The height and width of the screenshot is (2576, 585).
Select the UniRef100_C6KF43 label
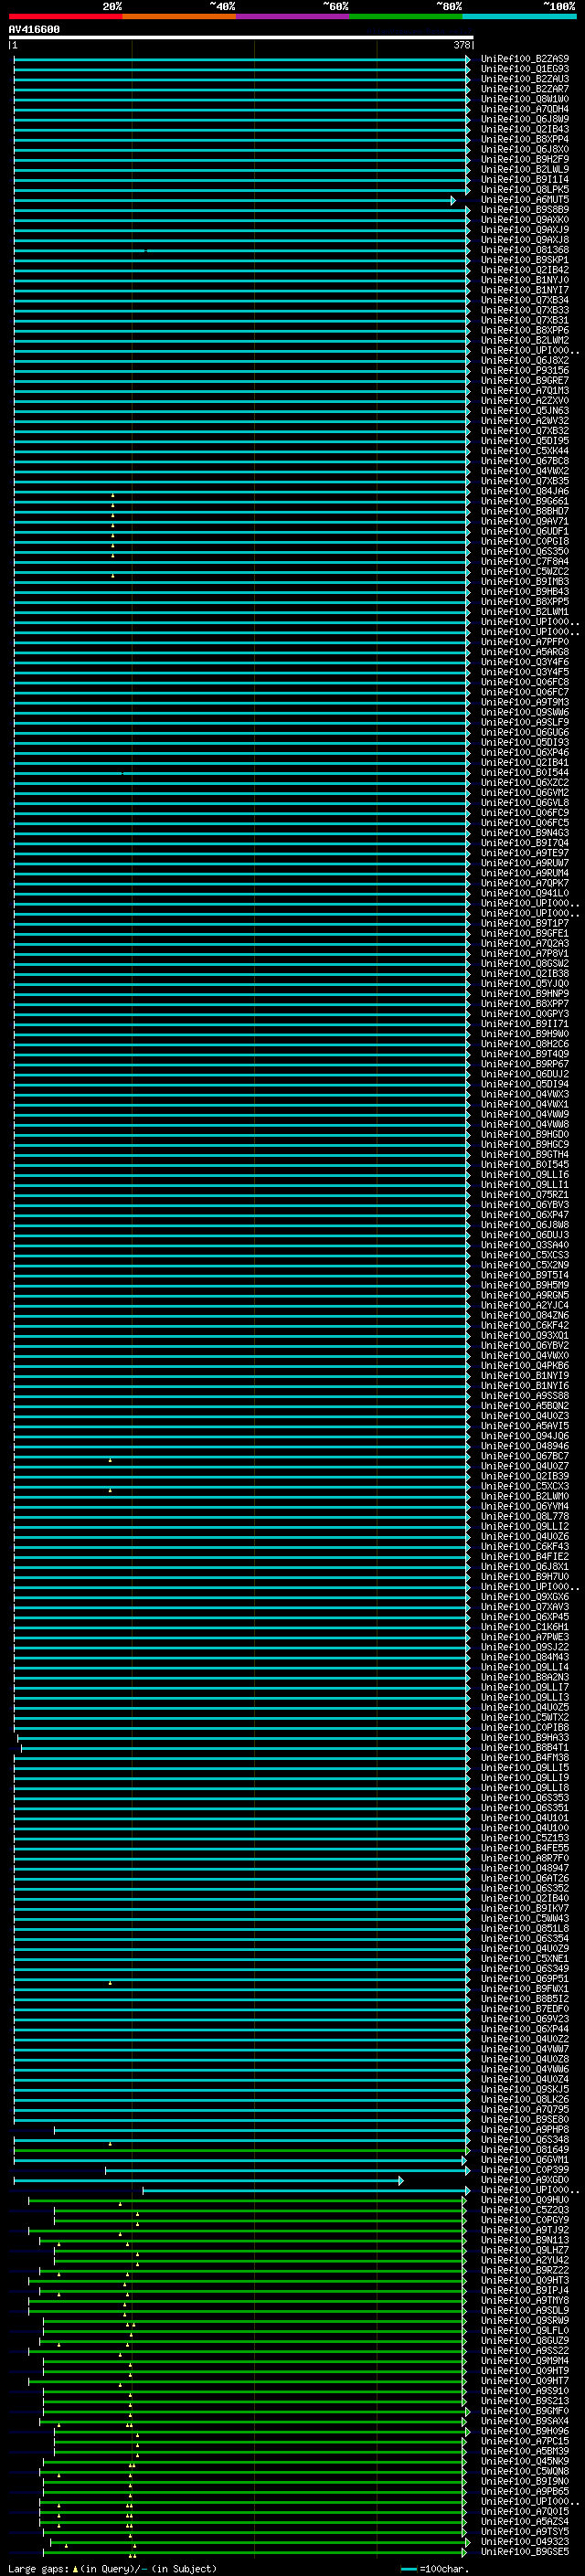pyautogui.click(x=525, y=1546)
